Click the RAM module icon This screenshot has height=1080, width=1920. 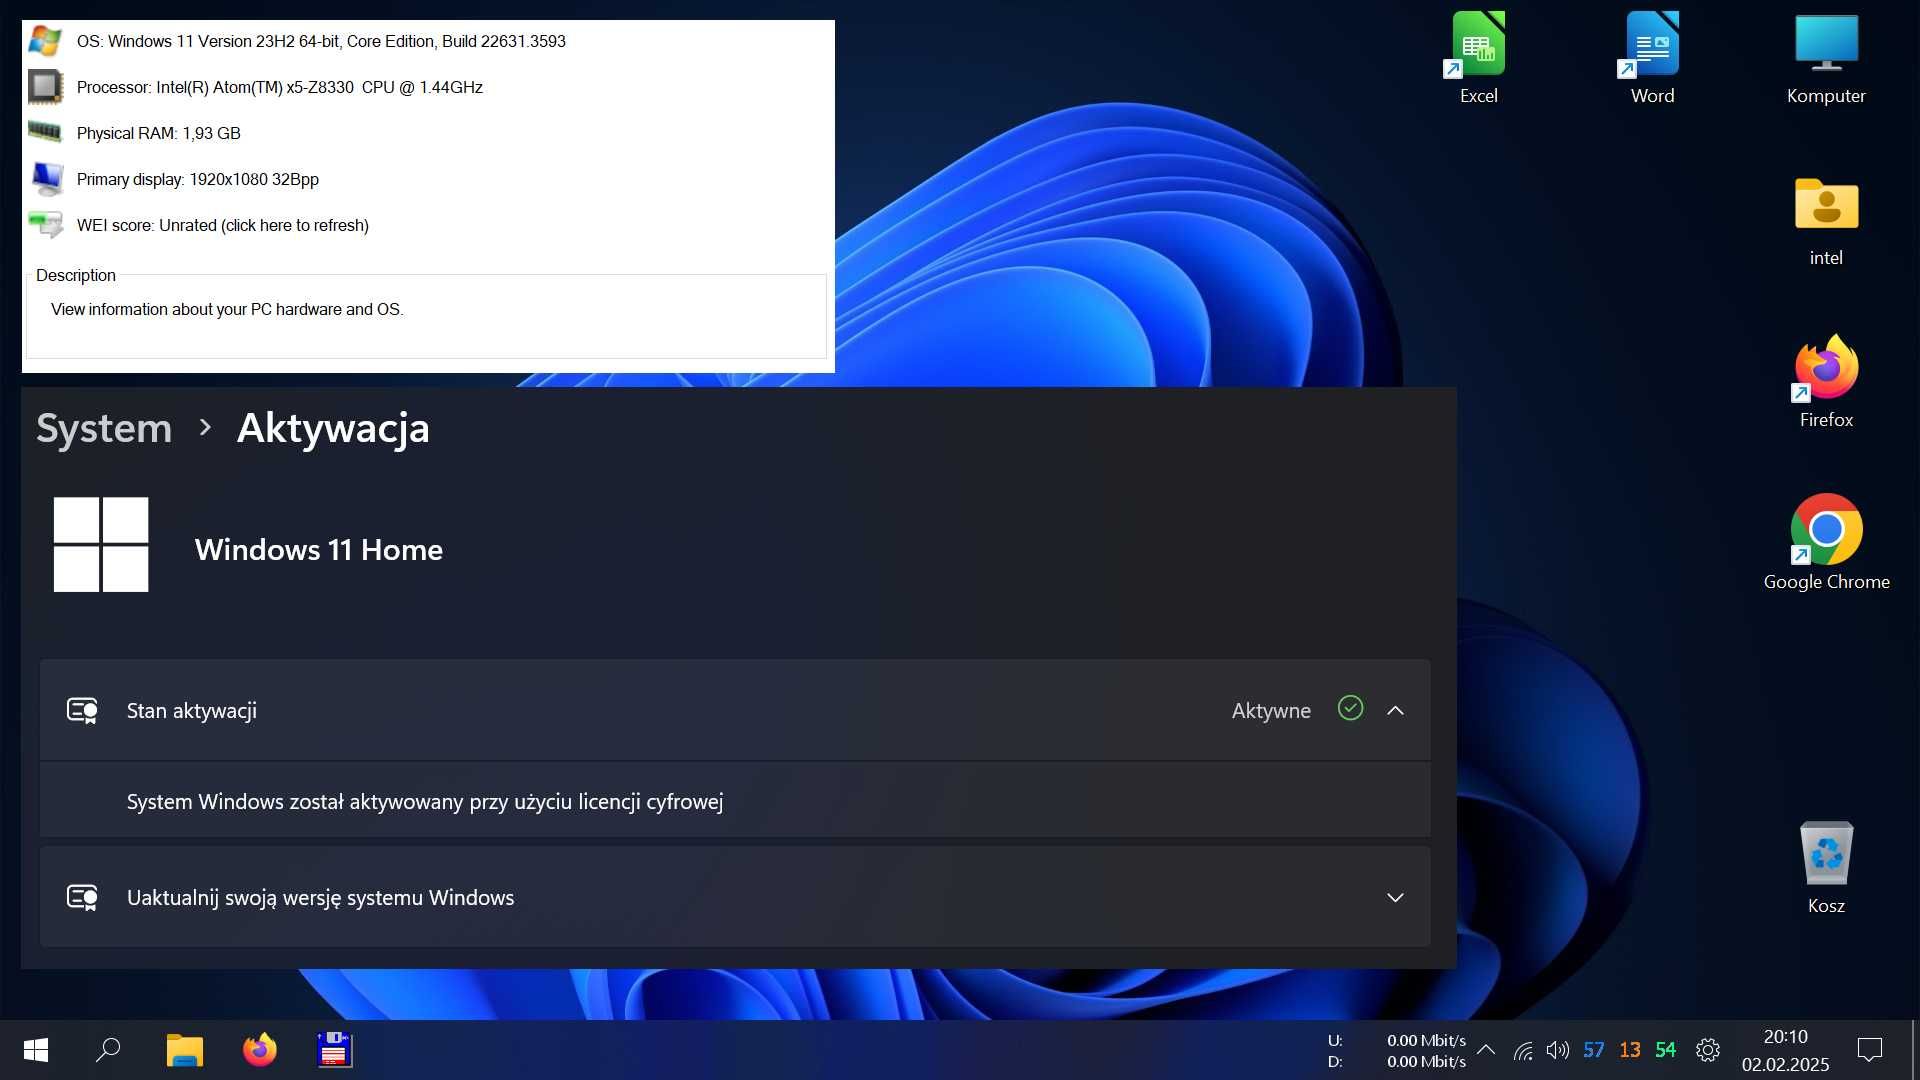[45, 131]
